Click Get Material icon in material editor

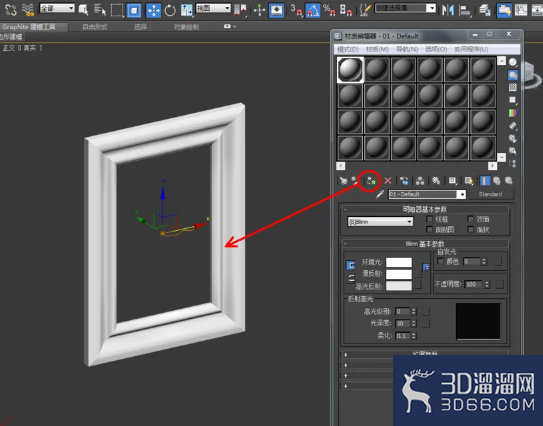point(343,181)
